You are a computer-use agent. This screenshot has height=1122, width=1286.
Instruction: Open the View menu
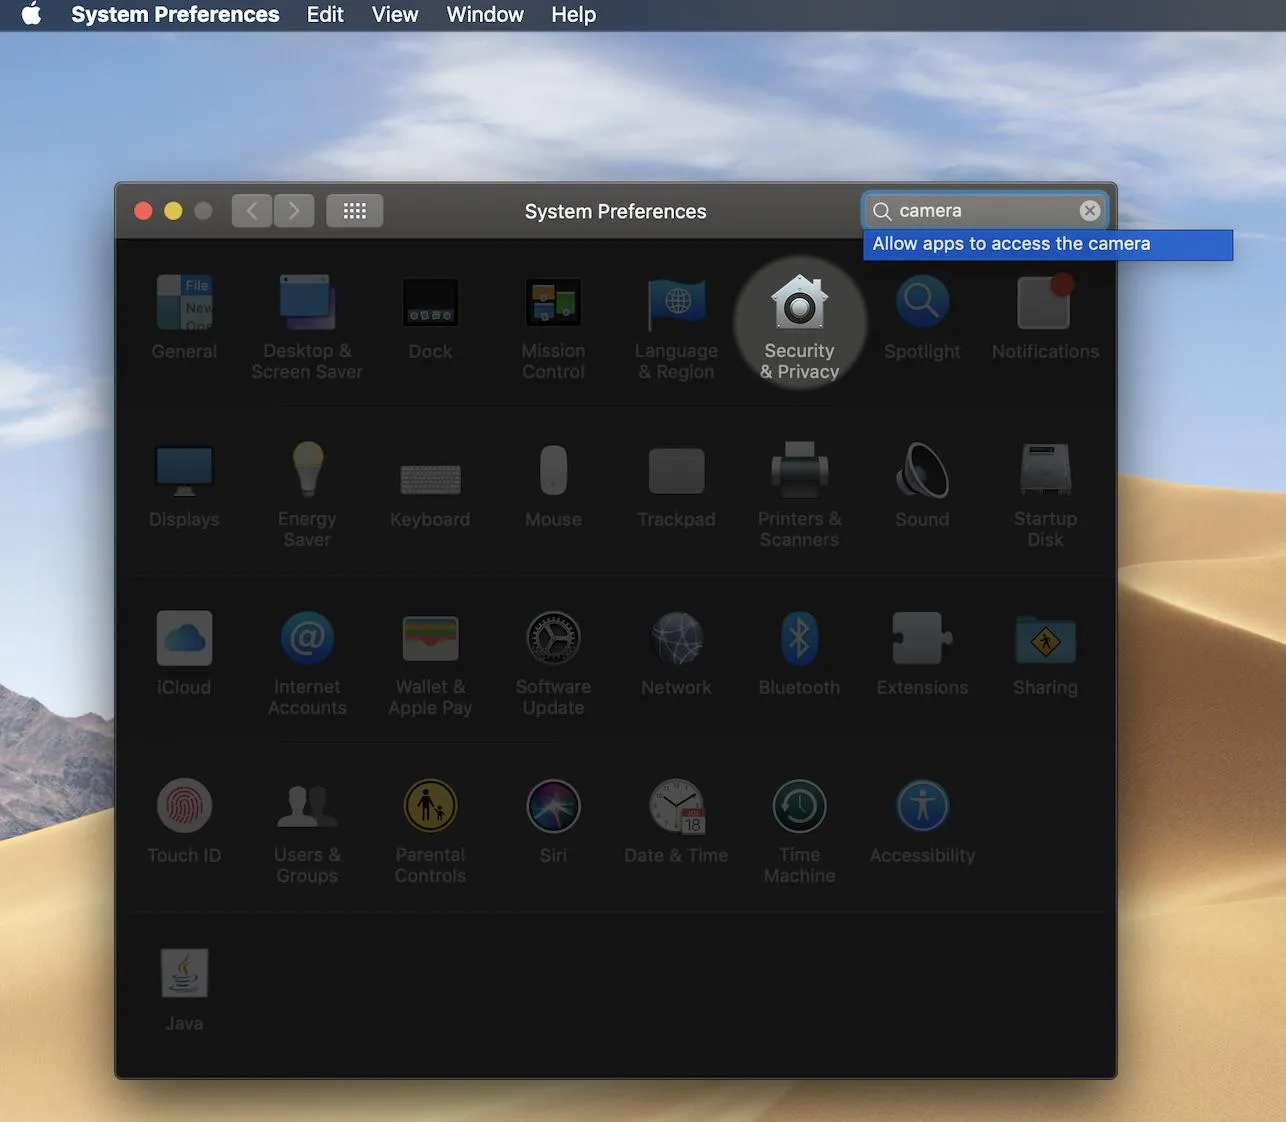[395, 15]
